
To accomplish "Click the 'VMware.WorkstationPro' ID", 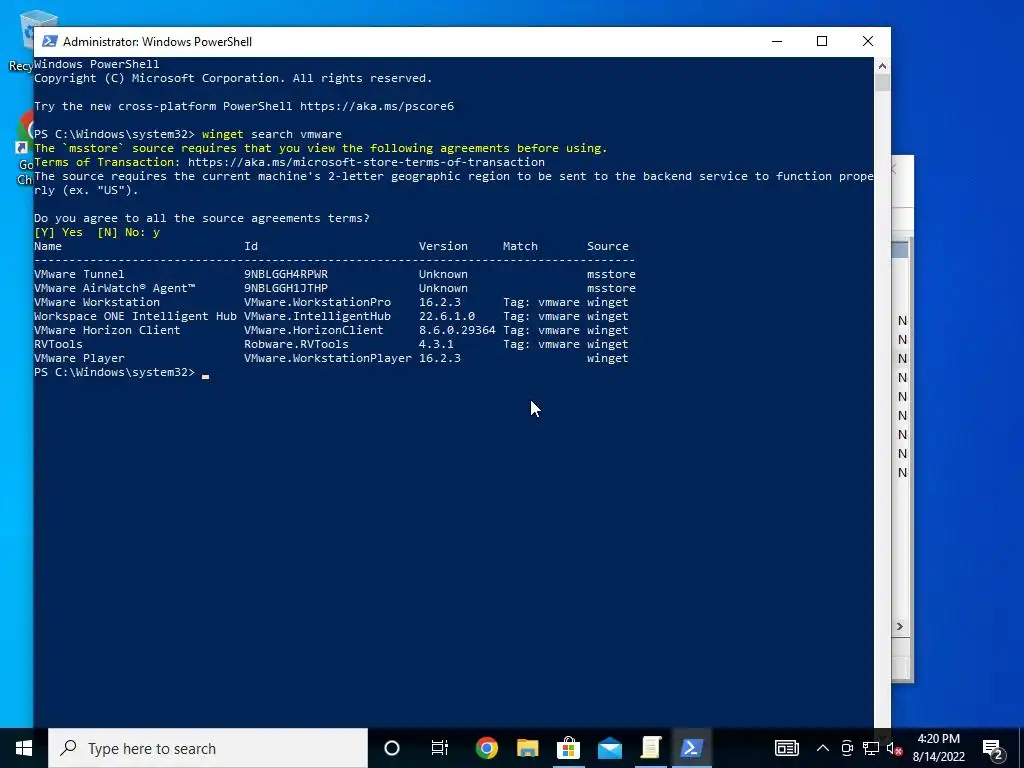I will click(x=317, y=302).
